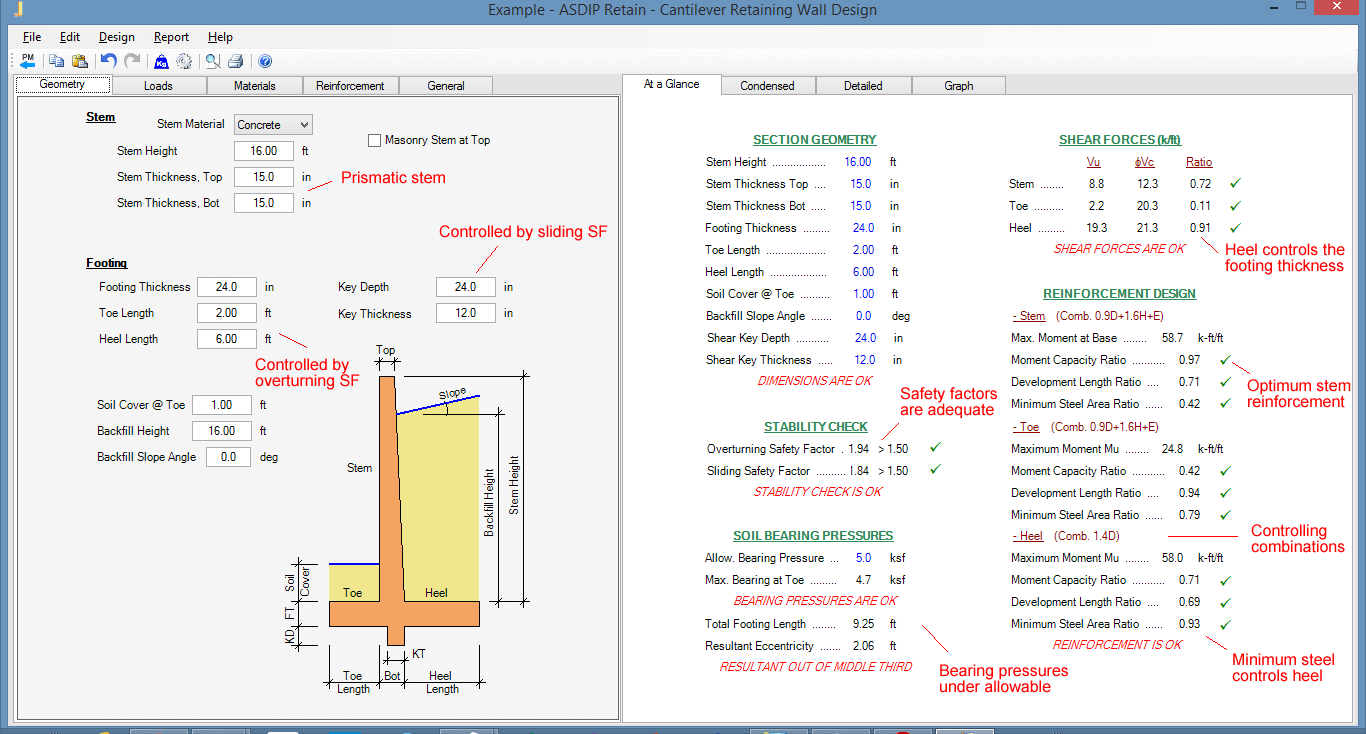Screen dimensions: 1366x734
Task: Click the Toe Length input field
Action: click(x=227, y=313)
